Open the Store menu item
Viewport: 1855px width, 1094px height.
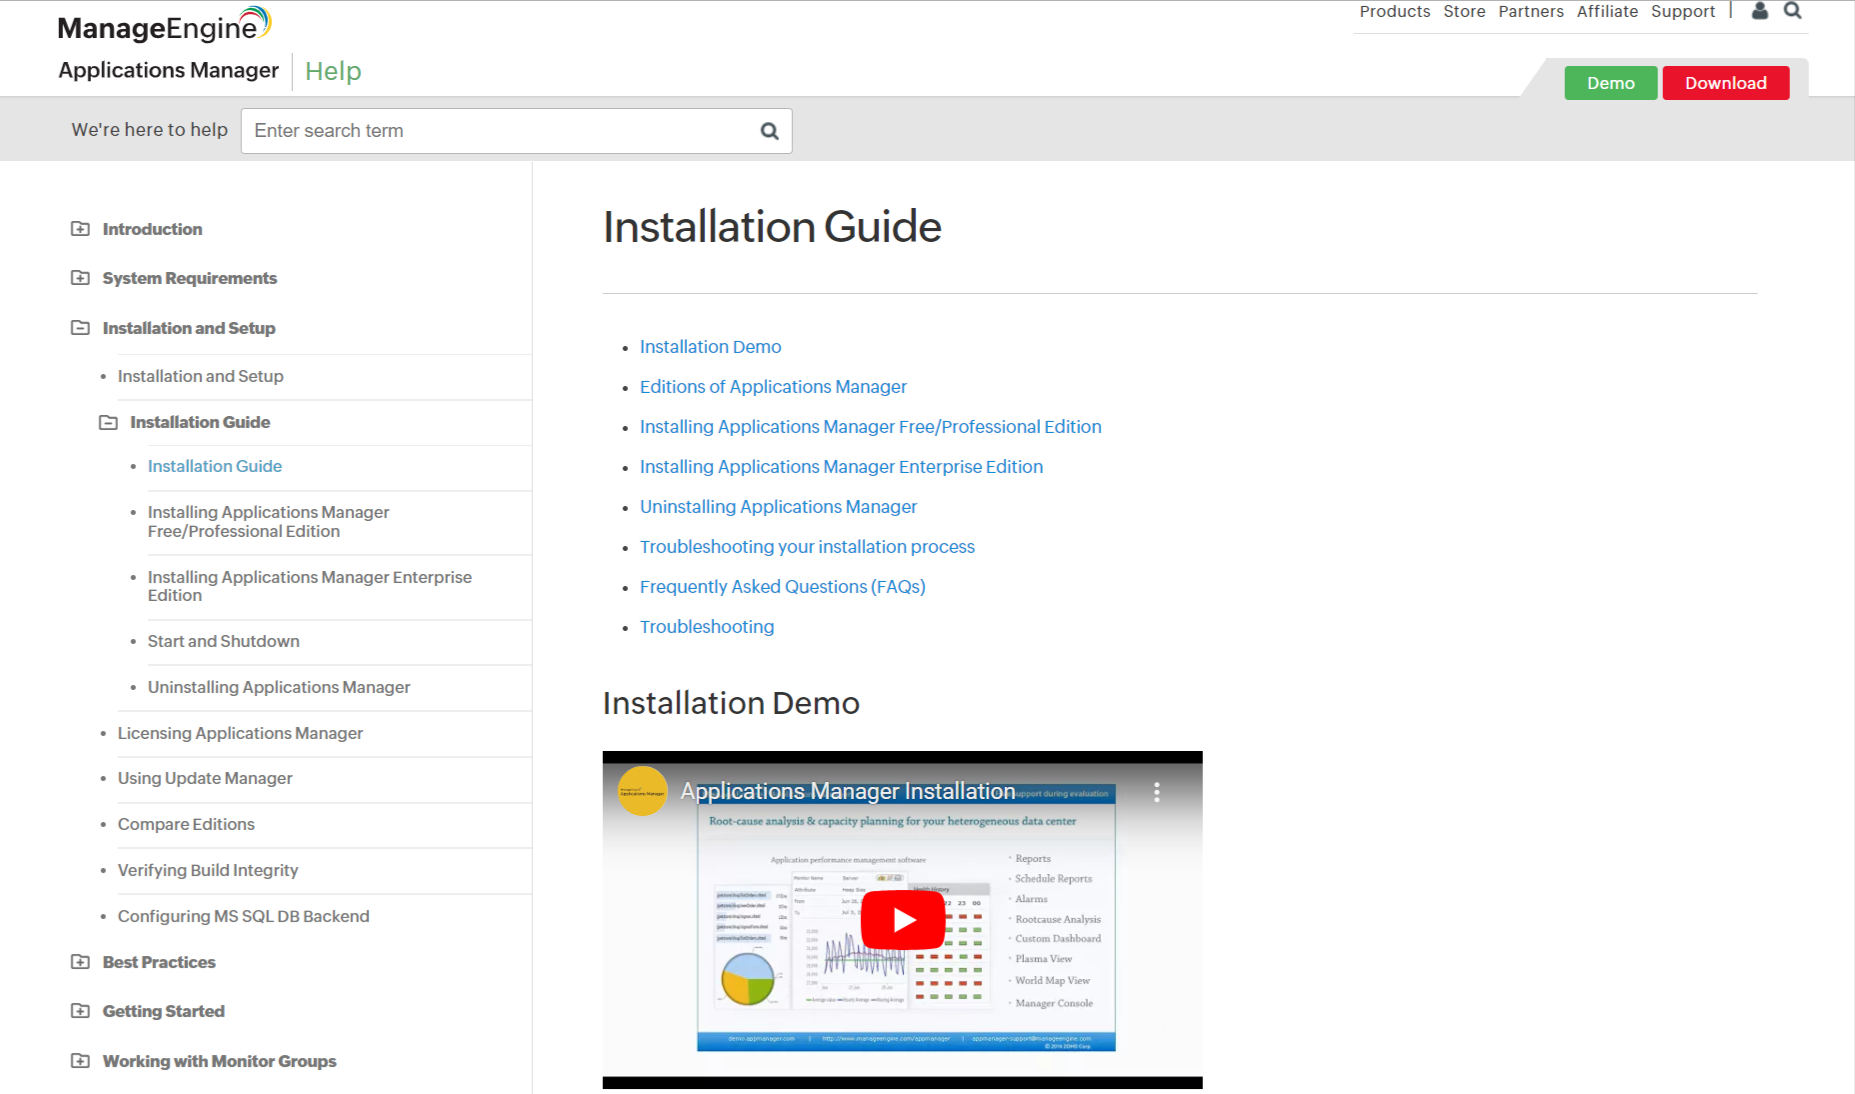coord(1464,11)
